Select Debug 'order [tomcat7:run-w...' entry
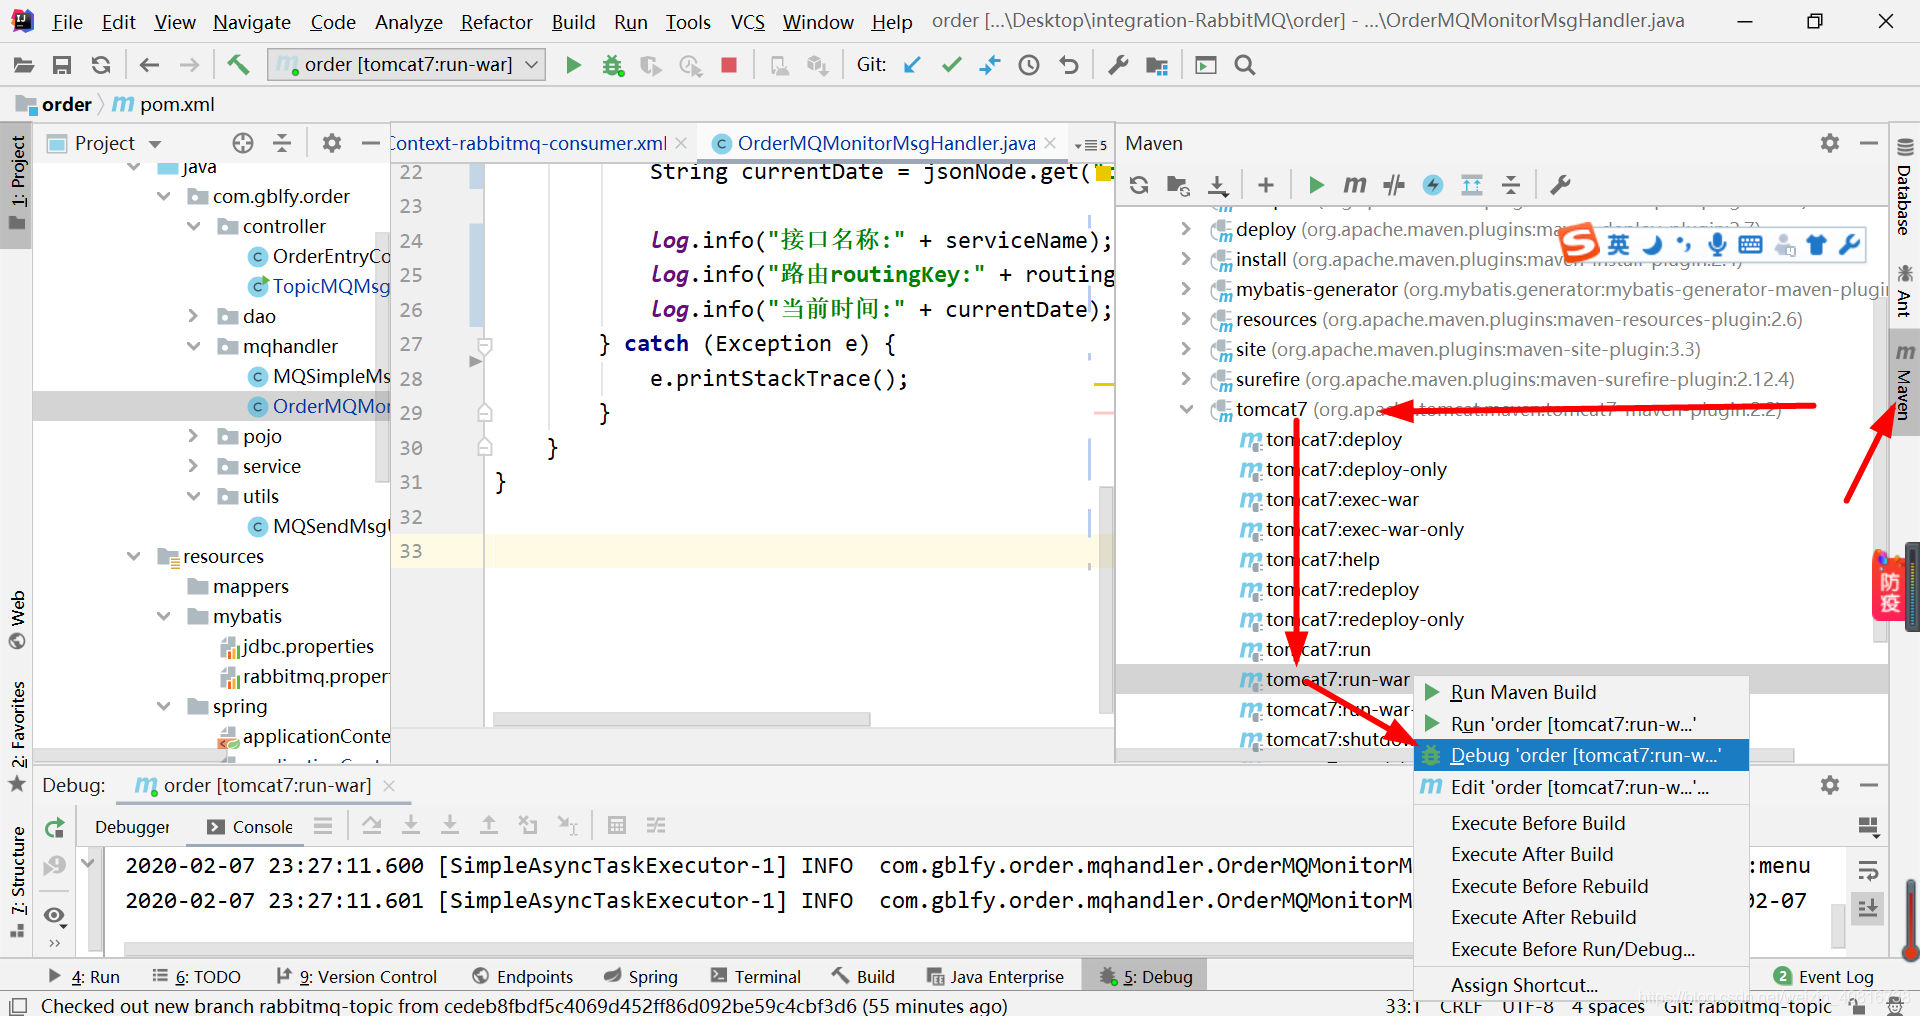The height and width of the screenshot is (1016, 1920). (x=1581, y=755)
